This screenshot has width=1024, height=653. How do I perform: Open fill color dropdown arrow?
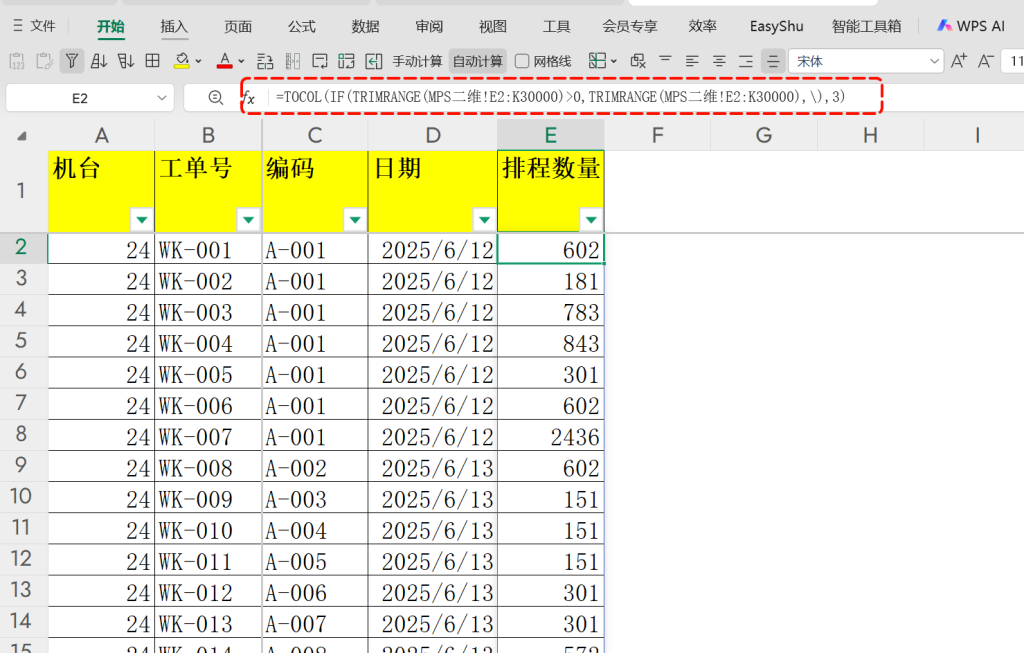(199, 61)
